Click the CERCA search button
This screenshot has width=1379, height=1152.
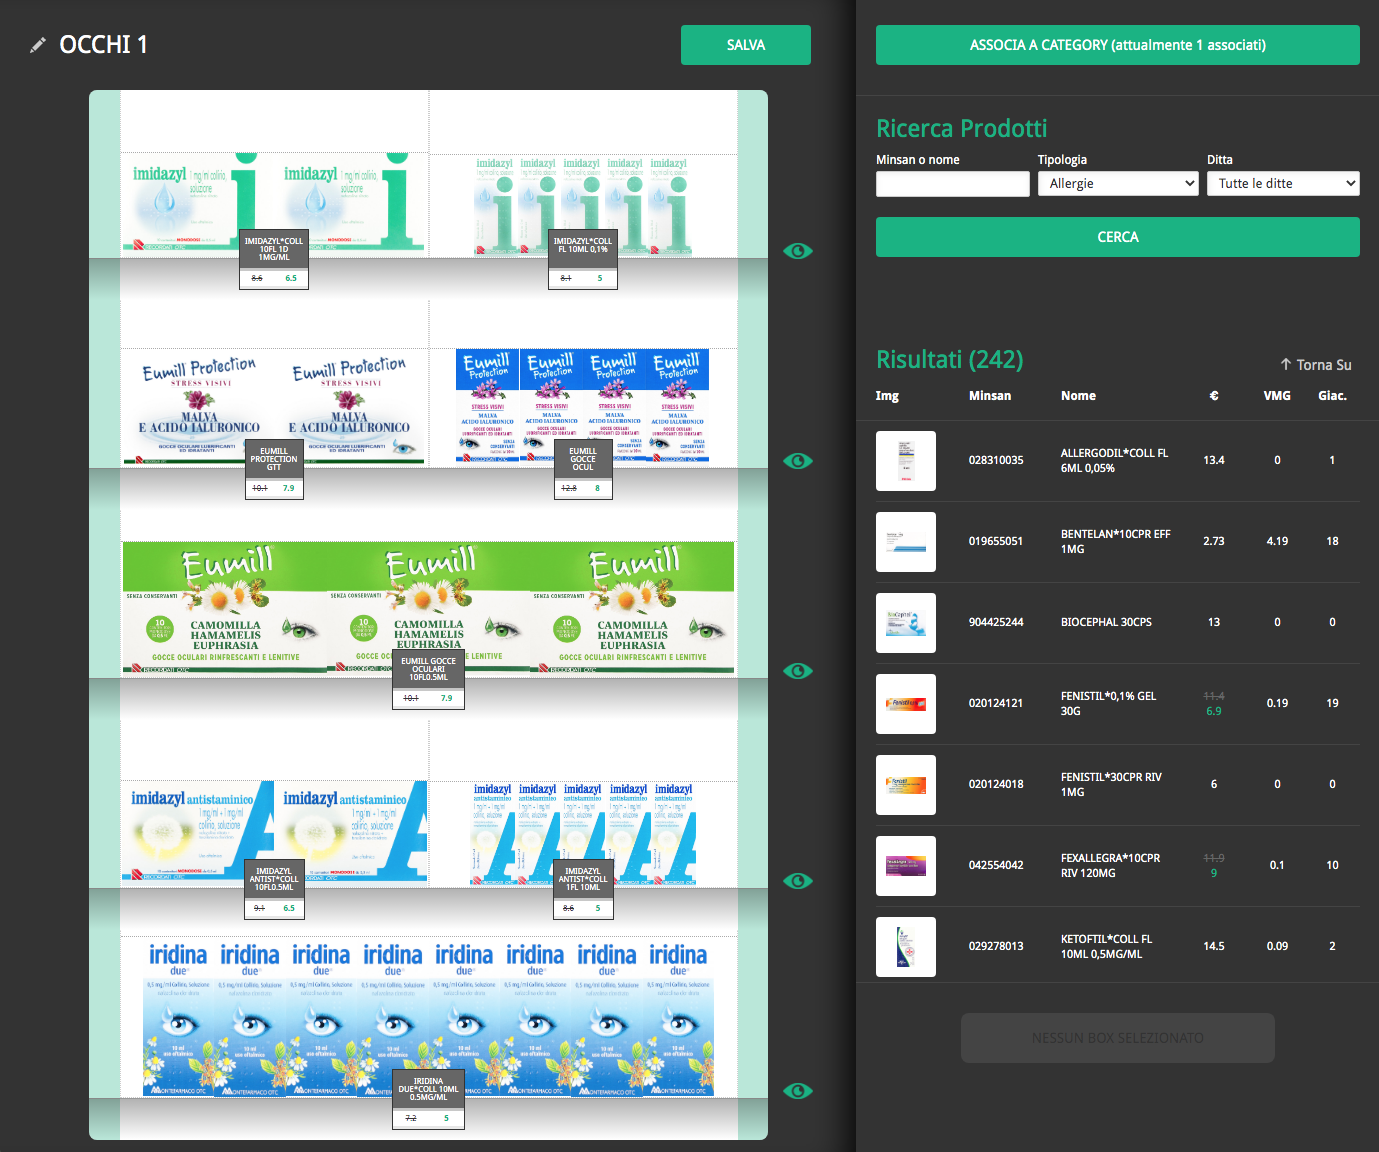1118,237
